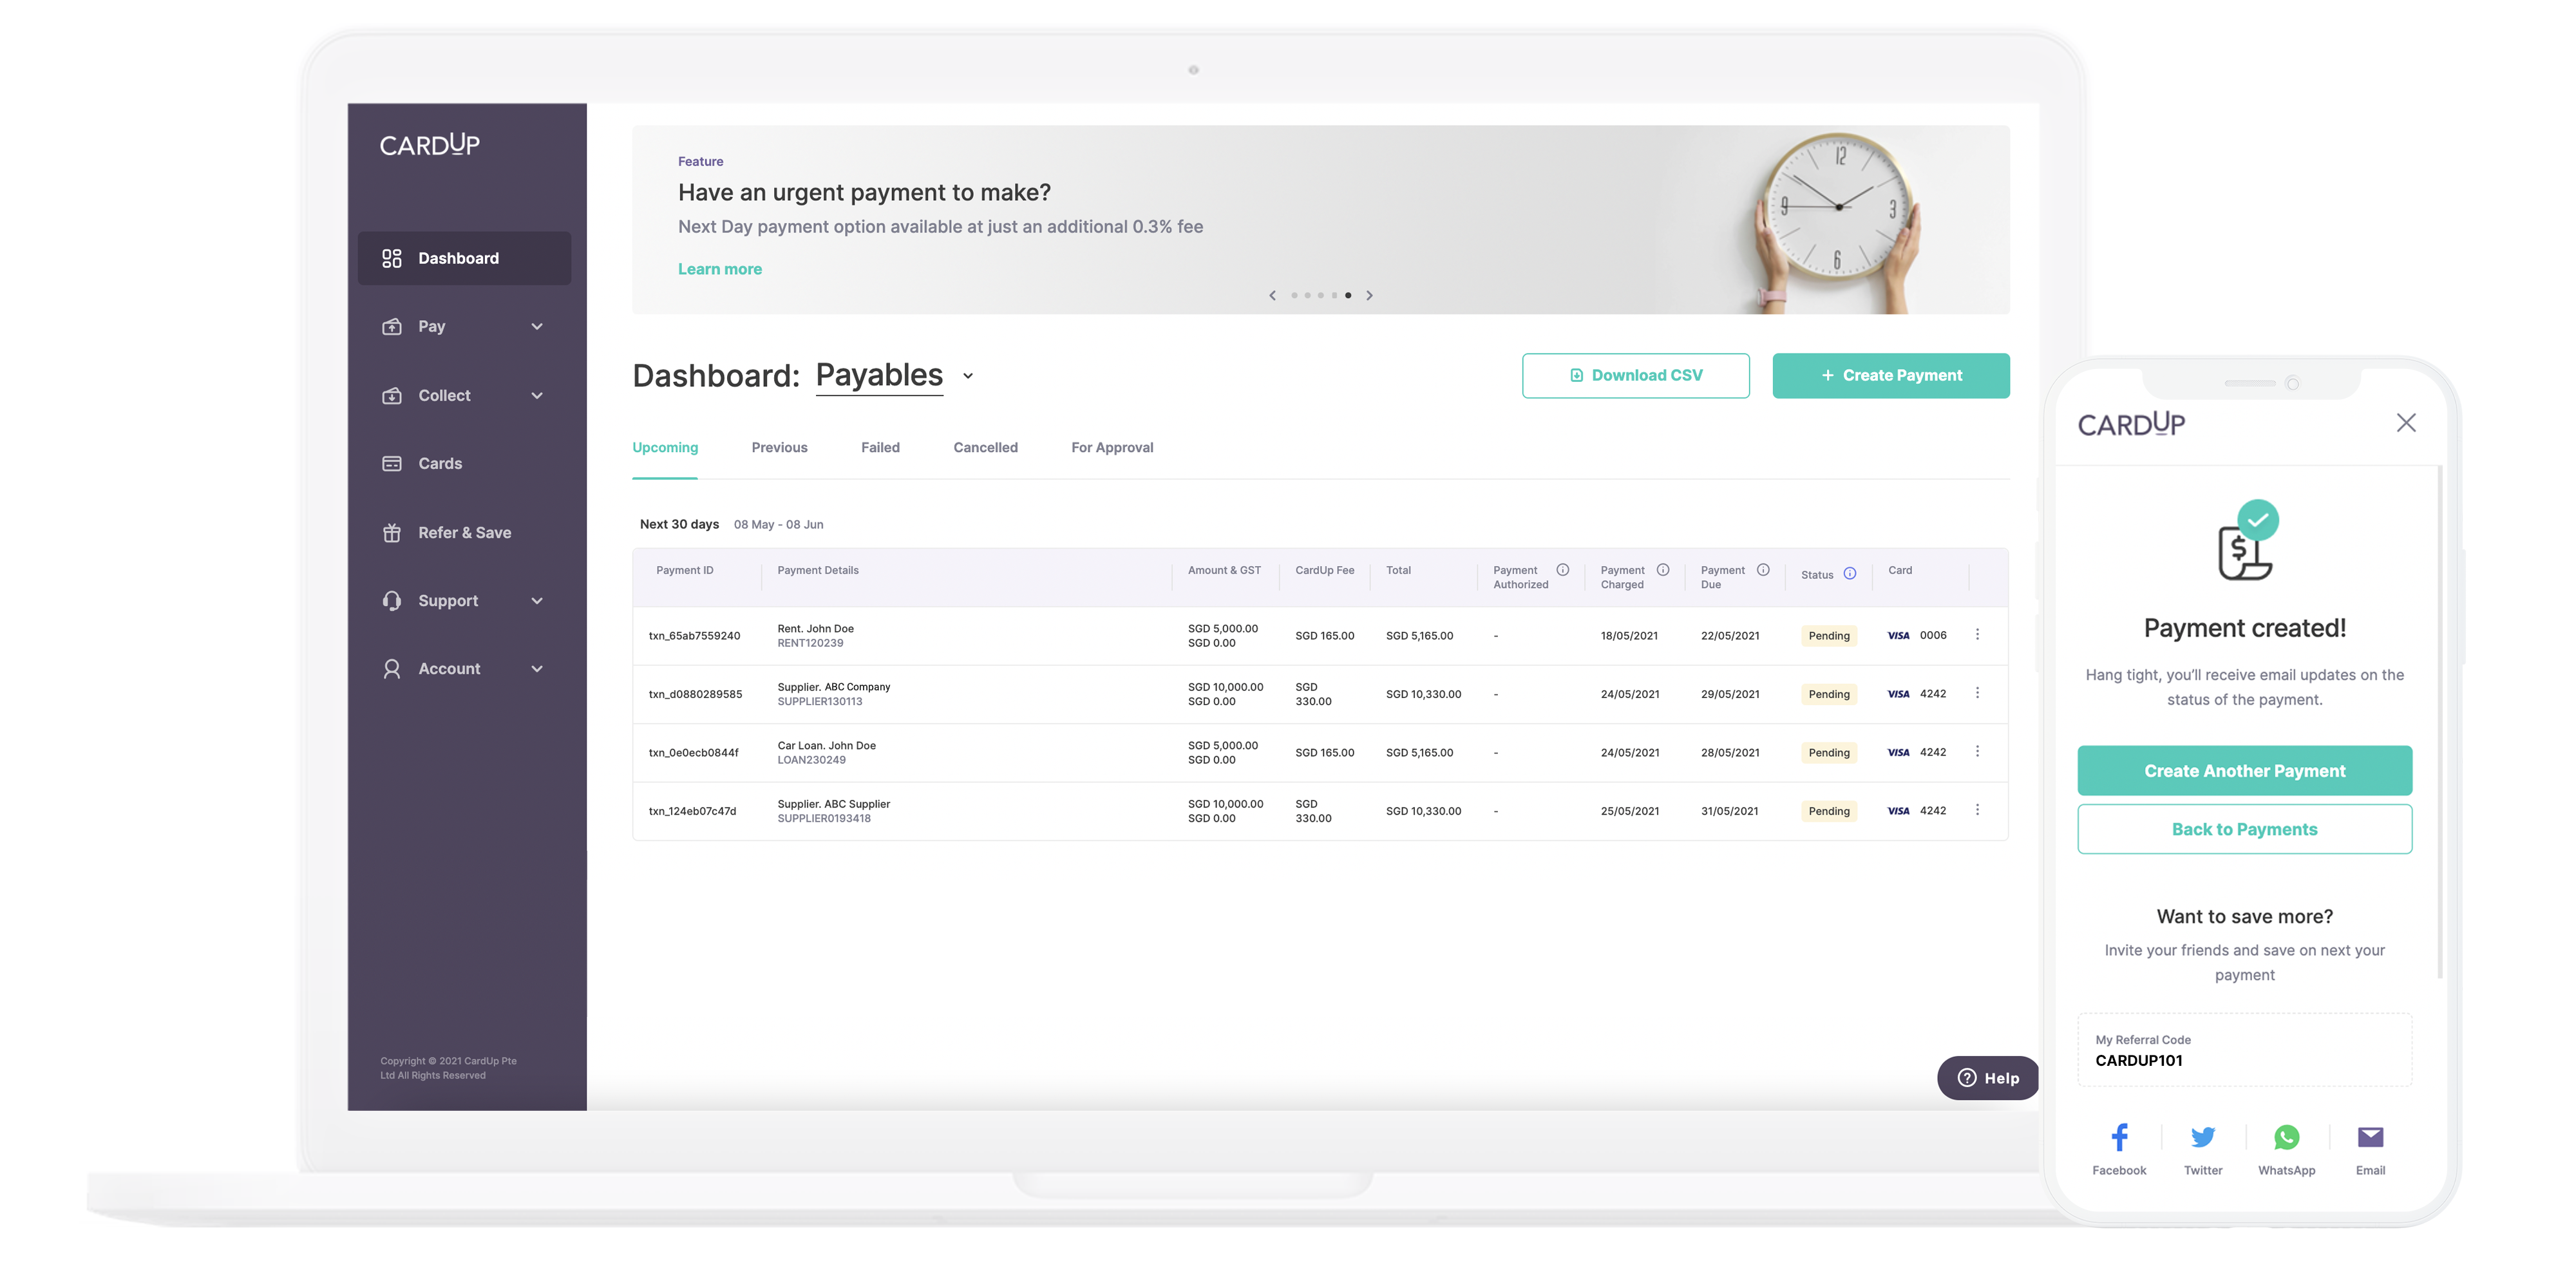Click the Collect wallet icon
Viewport: 2576px width, 1288px height.
pos(392,395)
